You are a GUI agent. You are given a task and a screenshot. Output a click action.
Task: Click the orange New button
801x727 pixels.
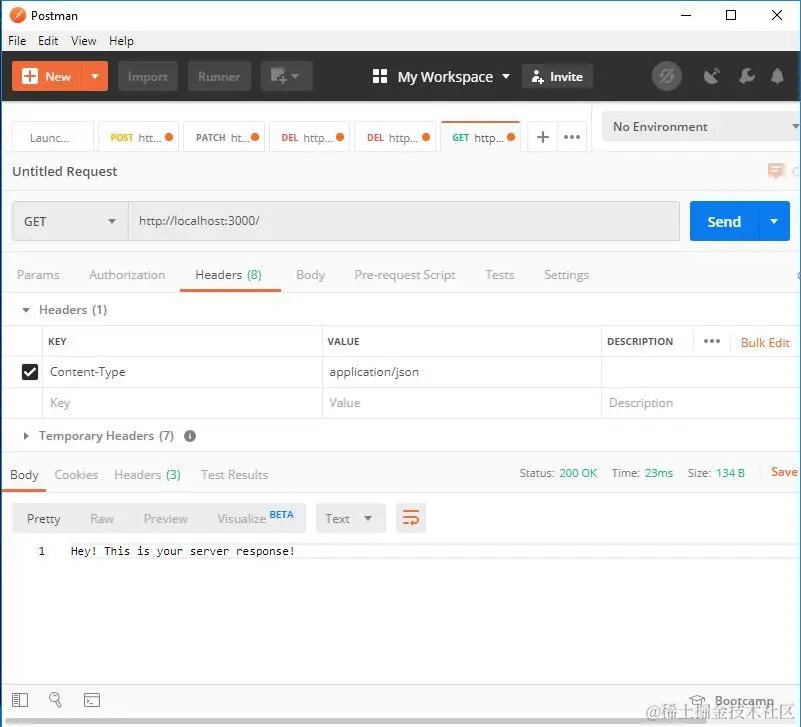[46, 76]
